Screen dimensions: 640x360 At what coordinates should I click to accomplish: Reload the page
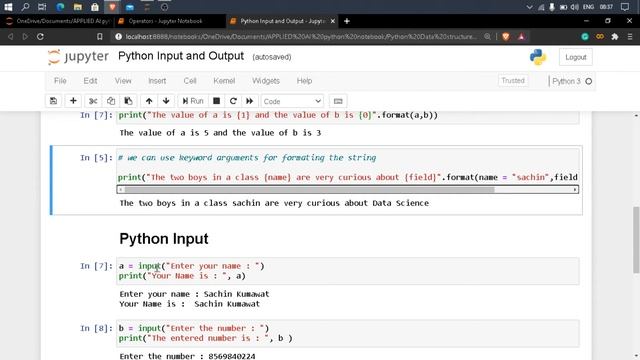pos(40,36)
